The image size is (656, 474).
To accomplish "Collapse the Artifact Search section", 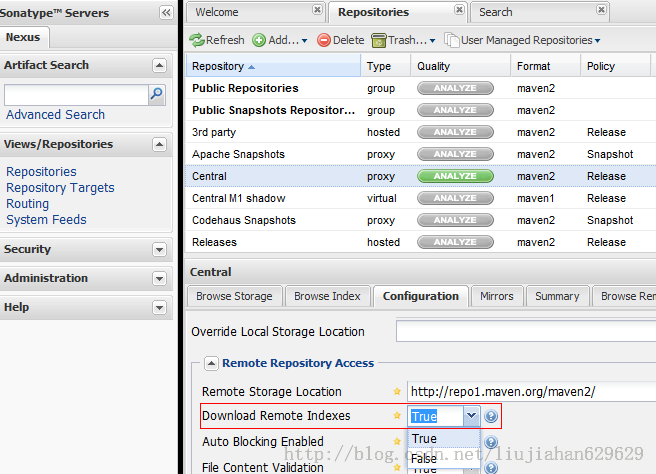I will click(159, 65).
